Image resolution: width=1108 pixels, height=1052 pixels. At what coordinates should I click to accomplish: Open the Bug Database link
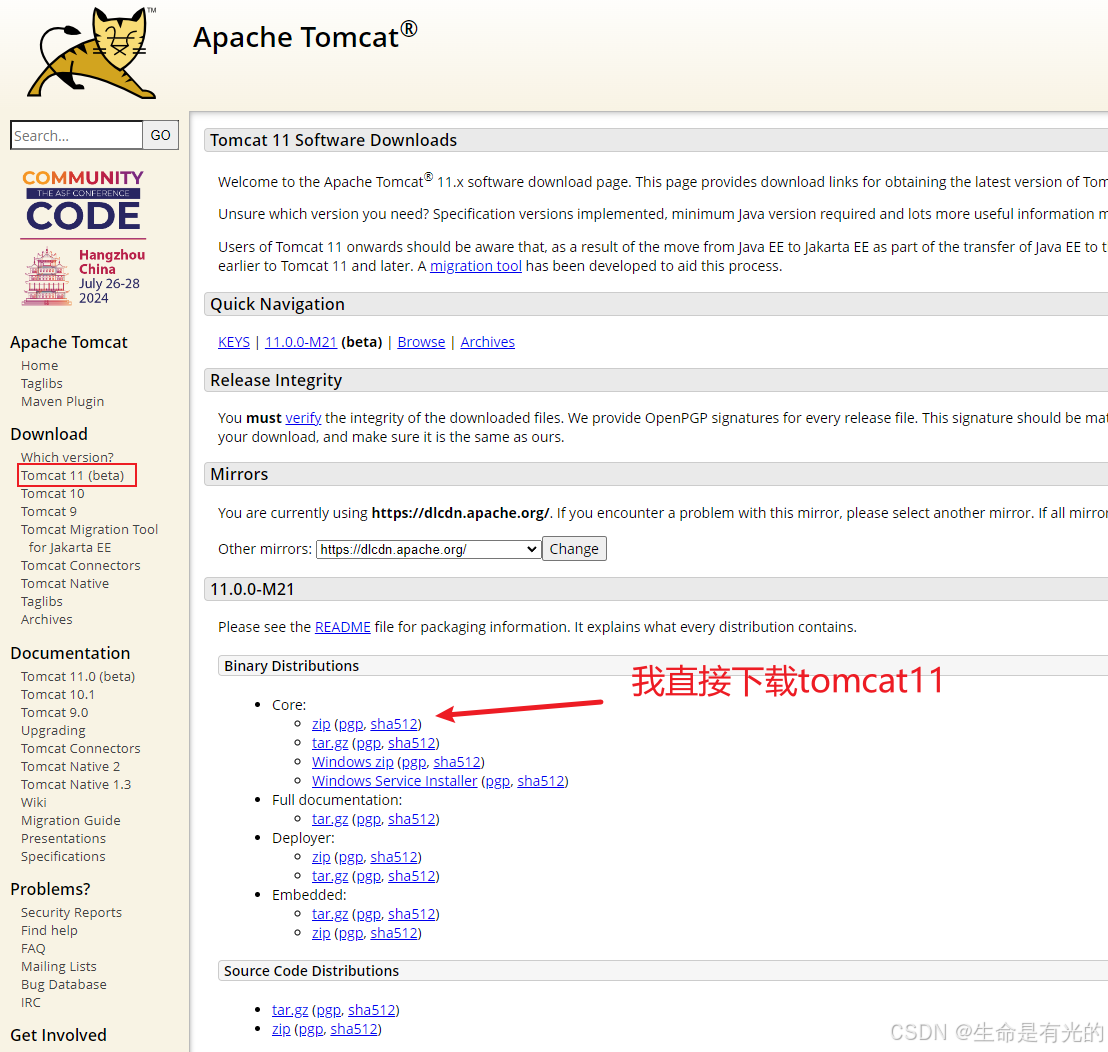coord(64,984)
